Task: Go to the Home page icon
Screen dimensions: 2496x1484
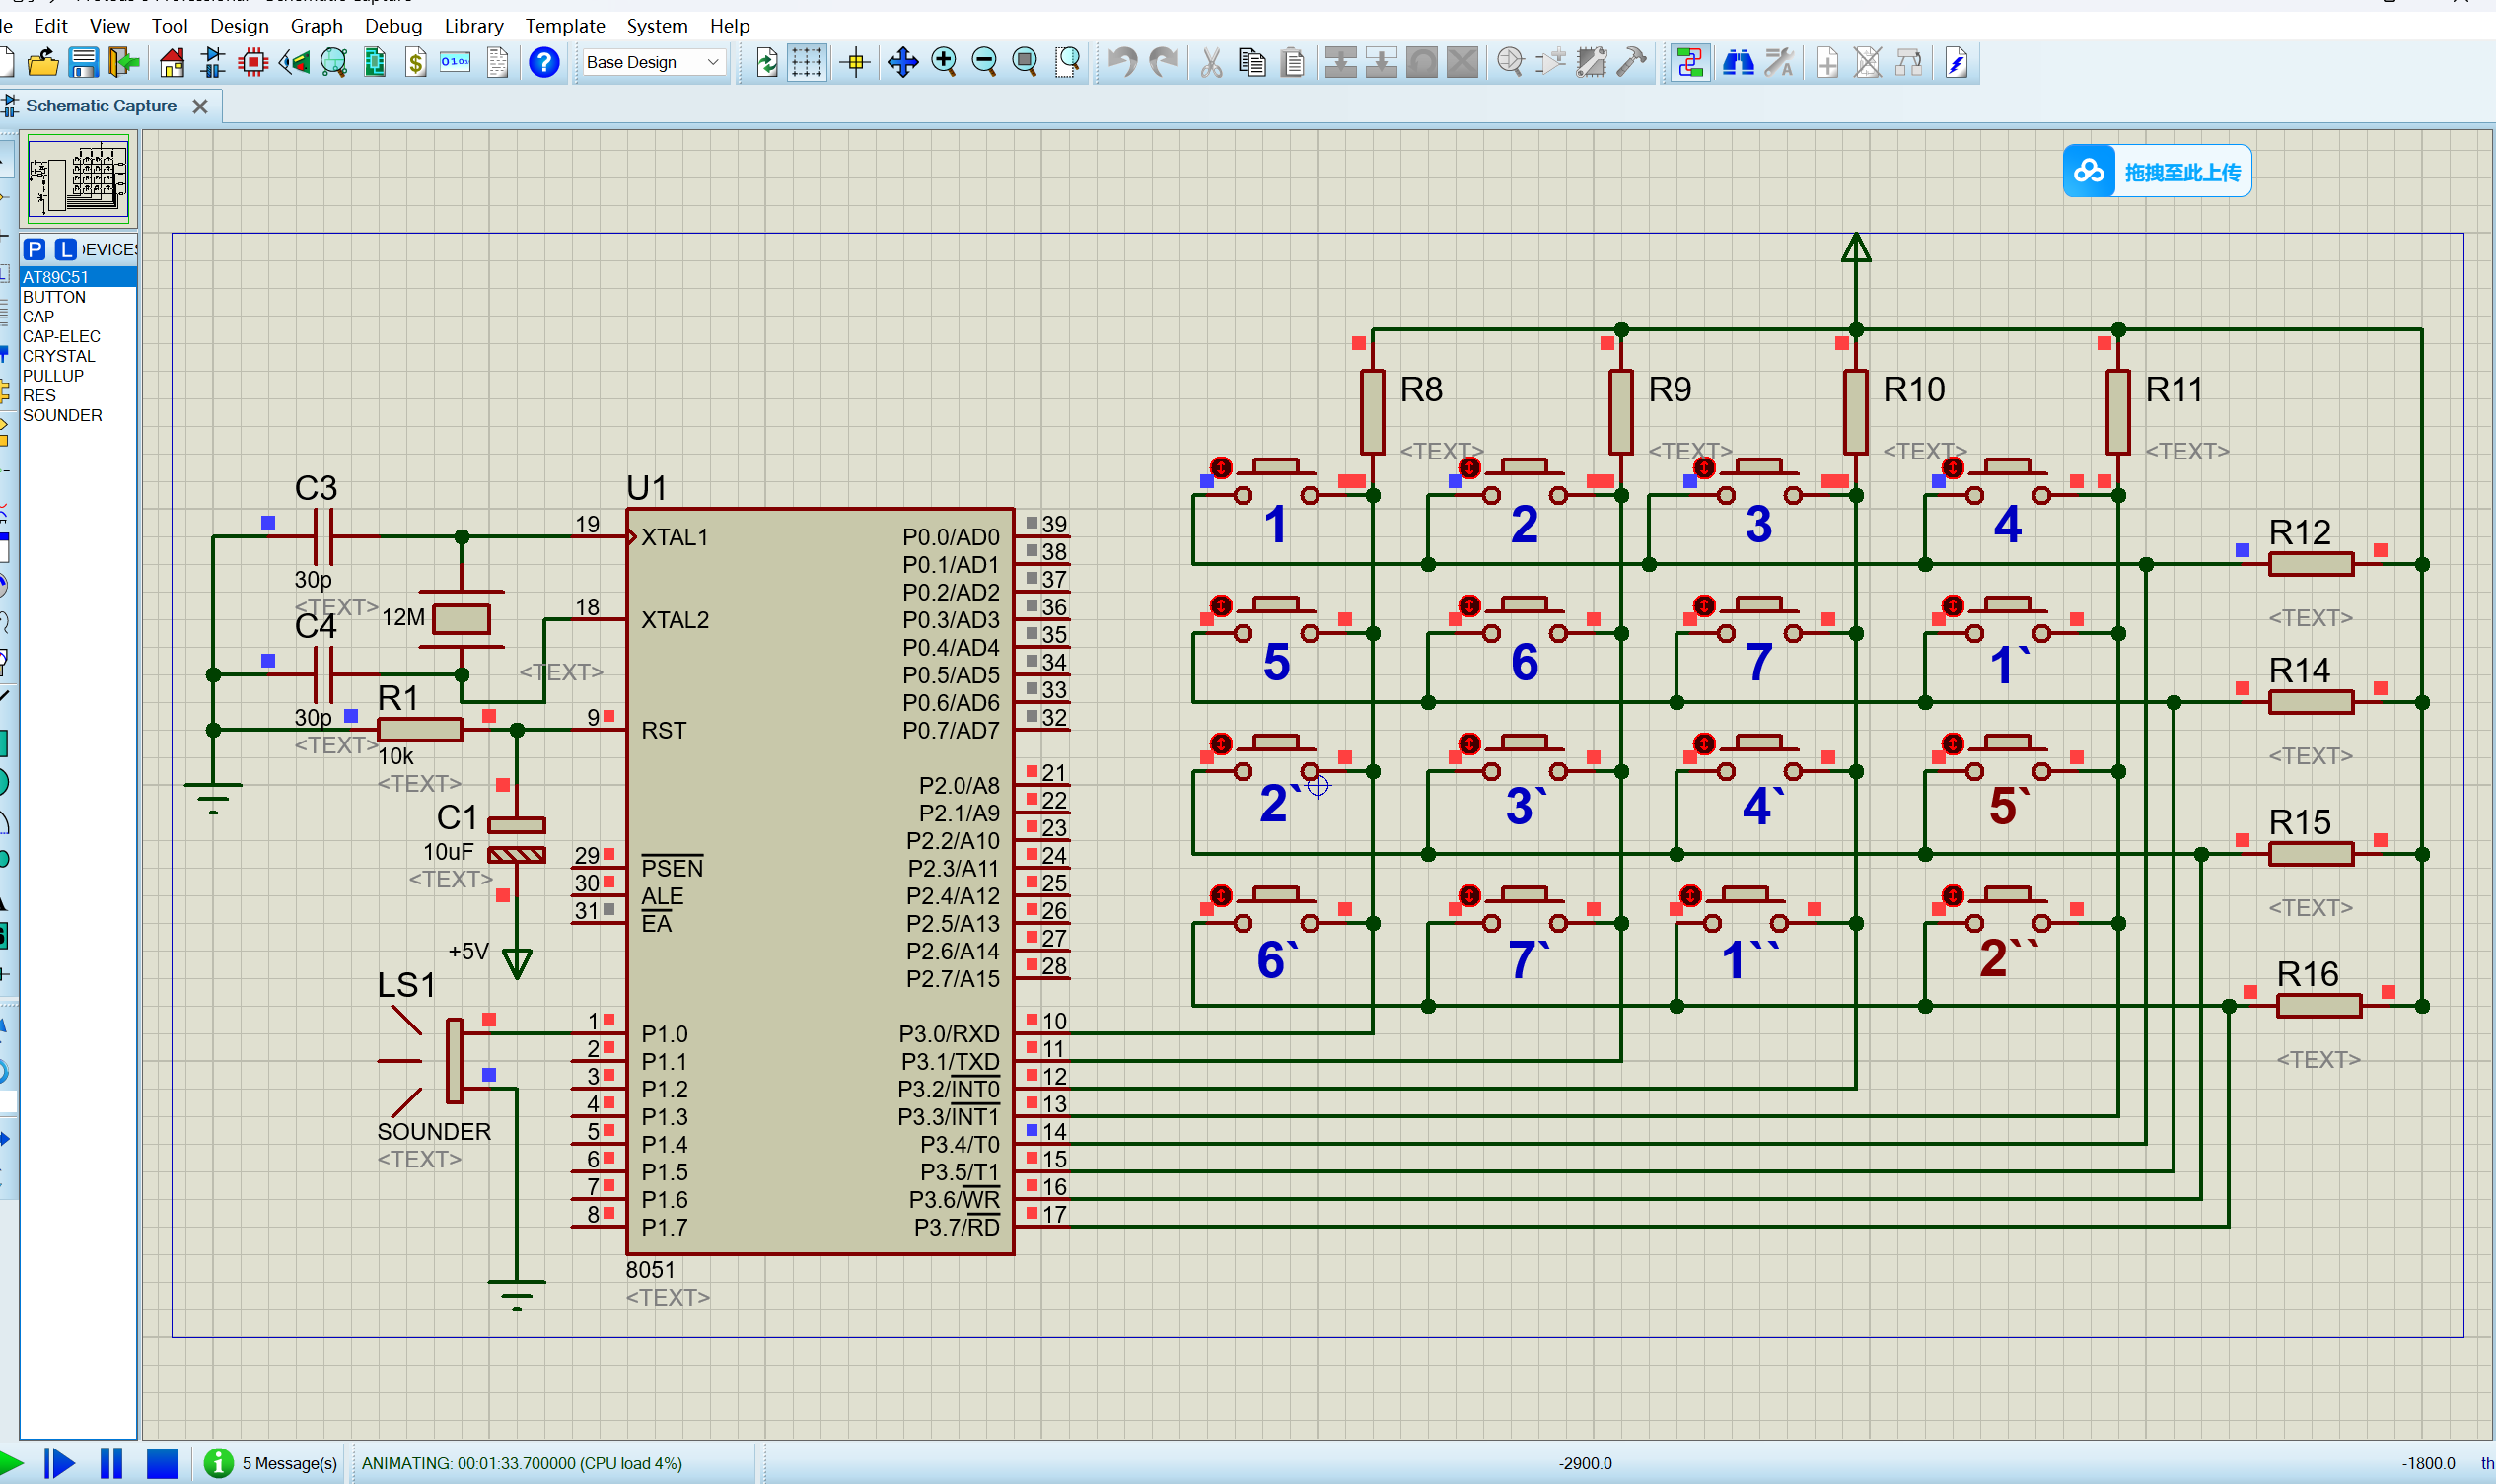Action: click(x=172, y=63)
